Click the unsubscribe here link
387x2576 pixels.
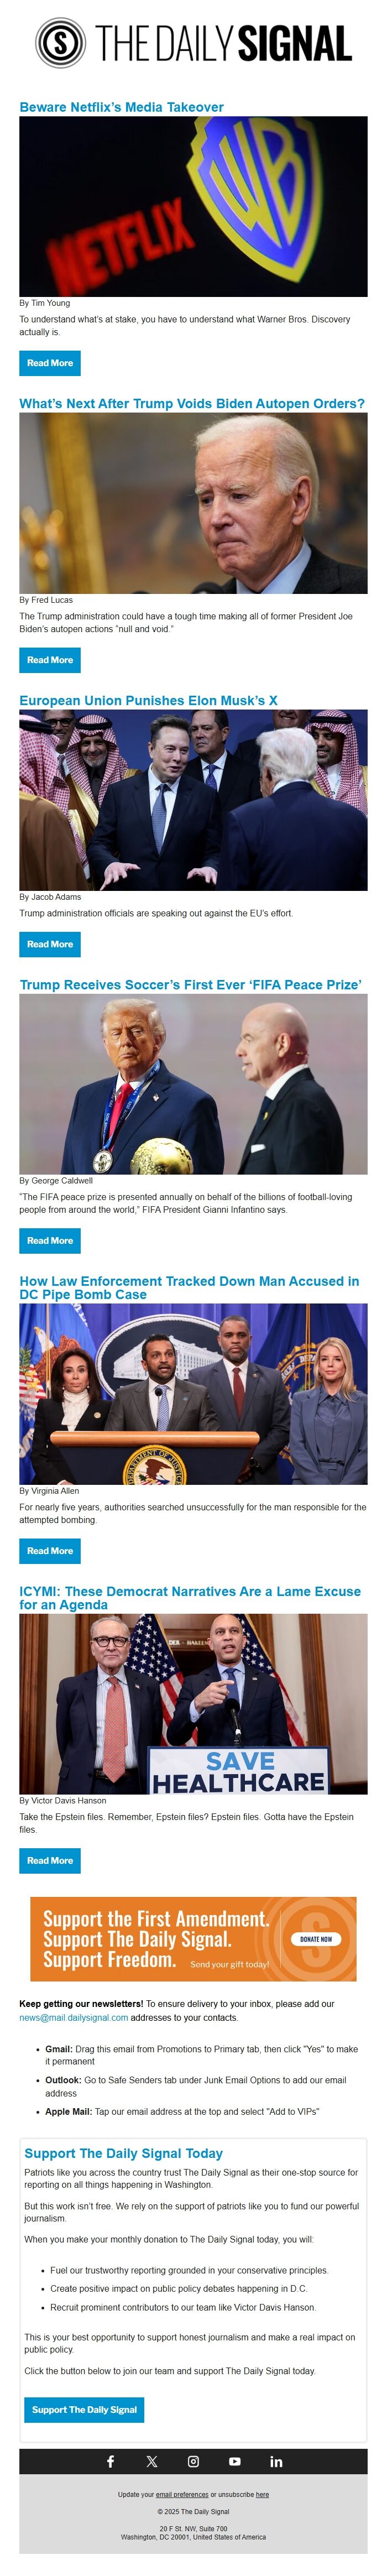coord(262,2495)
